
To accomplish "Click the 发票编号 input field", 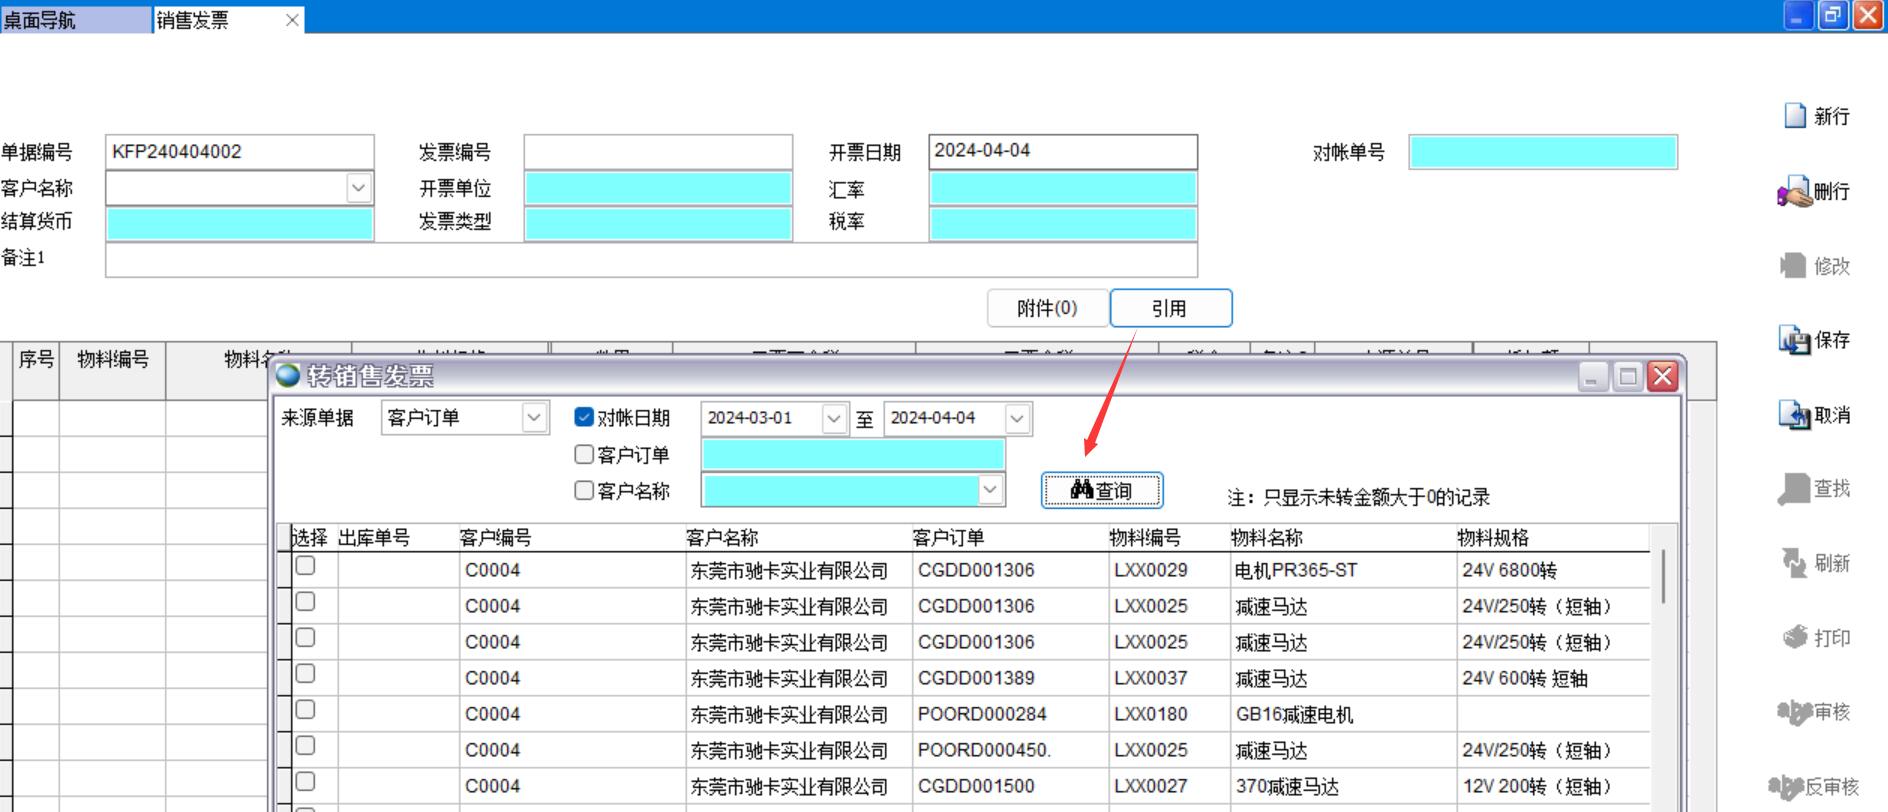I will [658, 152].
